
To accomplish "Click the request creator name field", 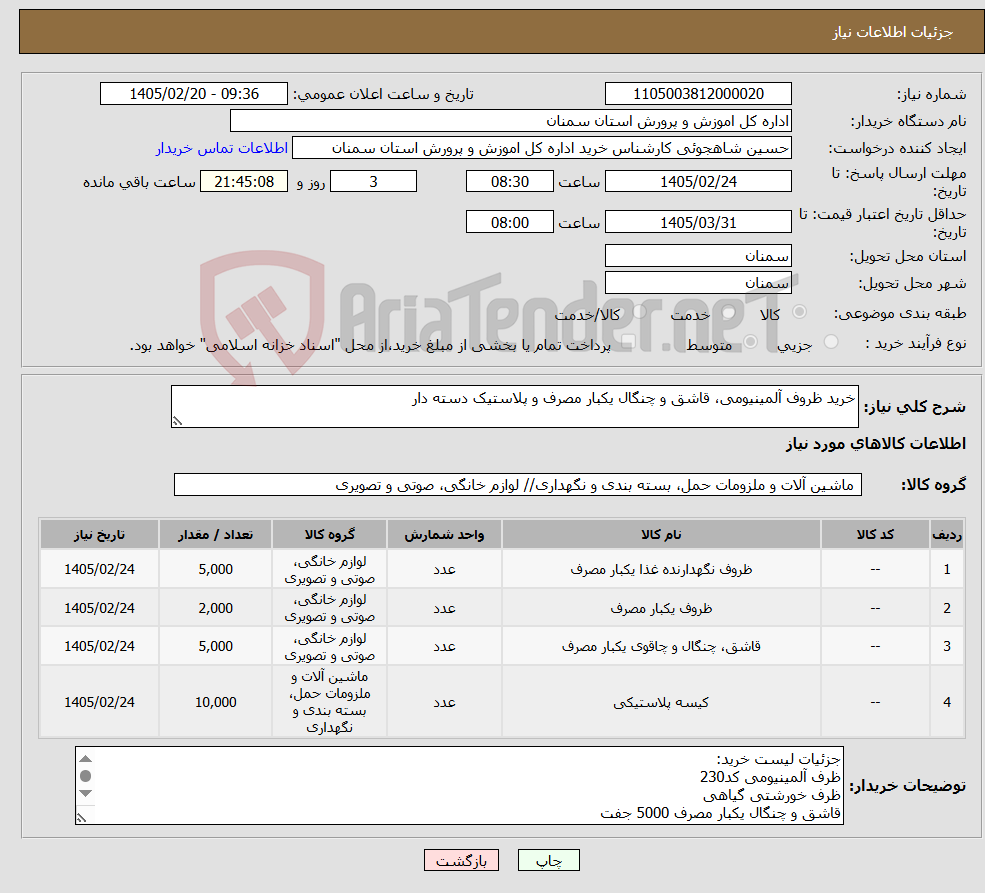I will click(541, 148).
